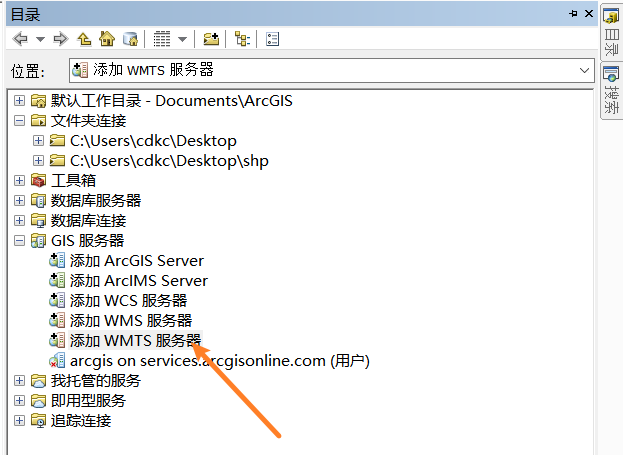Click the 我托管的服务 cloud folder icon
623x455 pixels.
tap(39, 381)
